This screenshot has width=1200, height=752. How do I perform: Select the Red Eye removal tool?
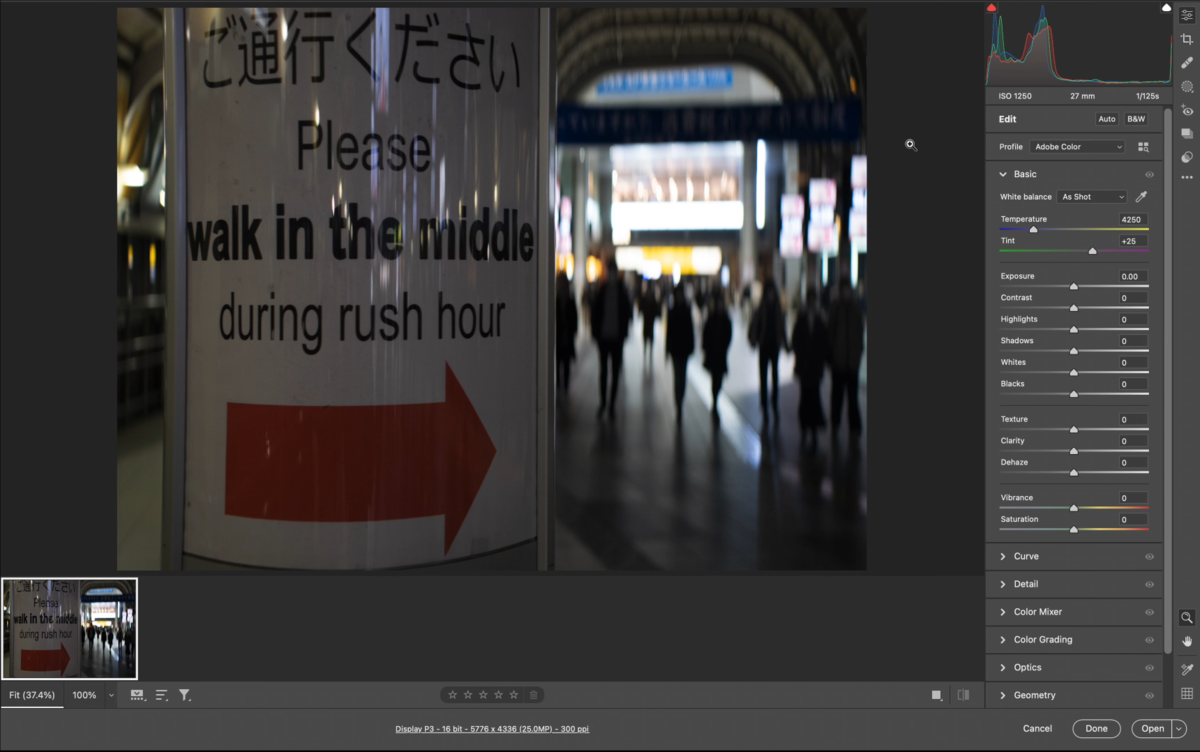[x=1187, y=111]
